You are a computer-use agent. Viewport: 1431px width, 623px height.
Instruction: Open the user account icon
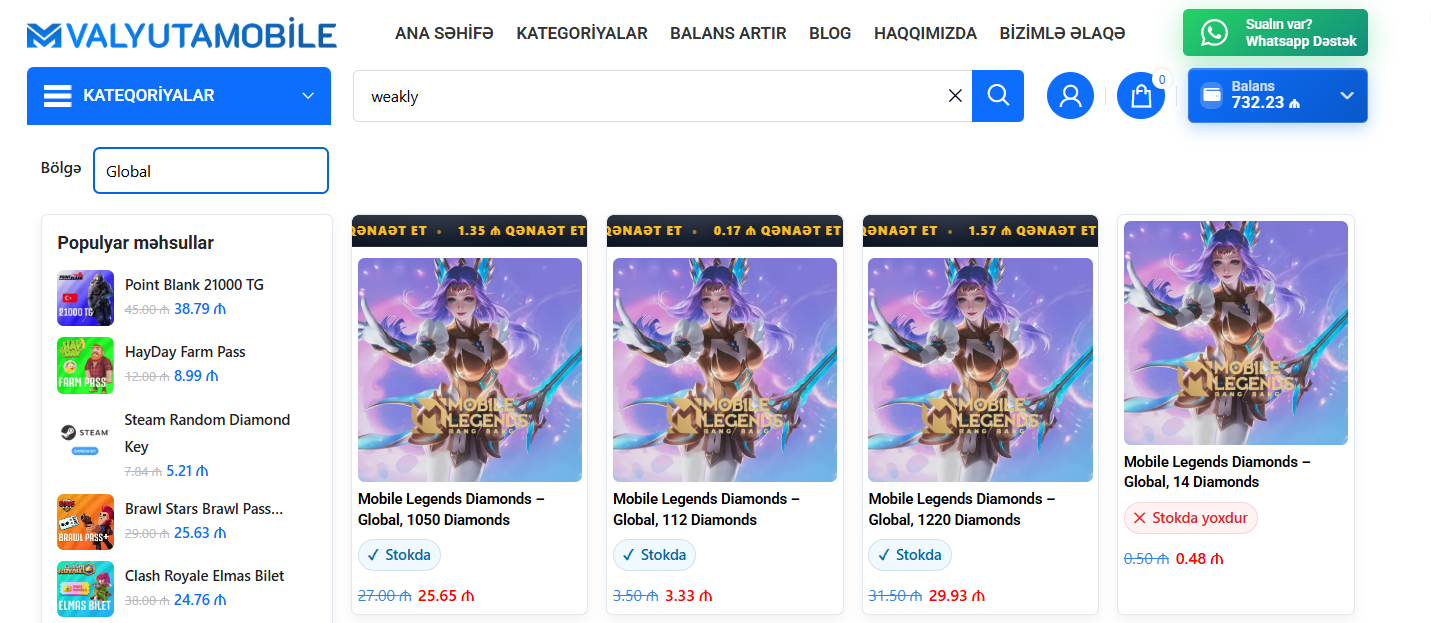pos(1070,96)
